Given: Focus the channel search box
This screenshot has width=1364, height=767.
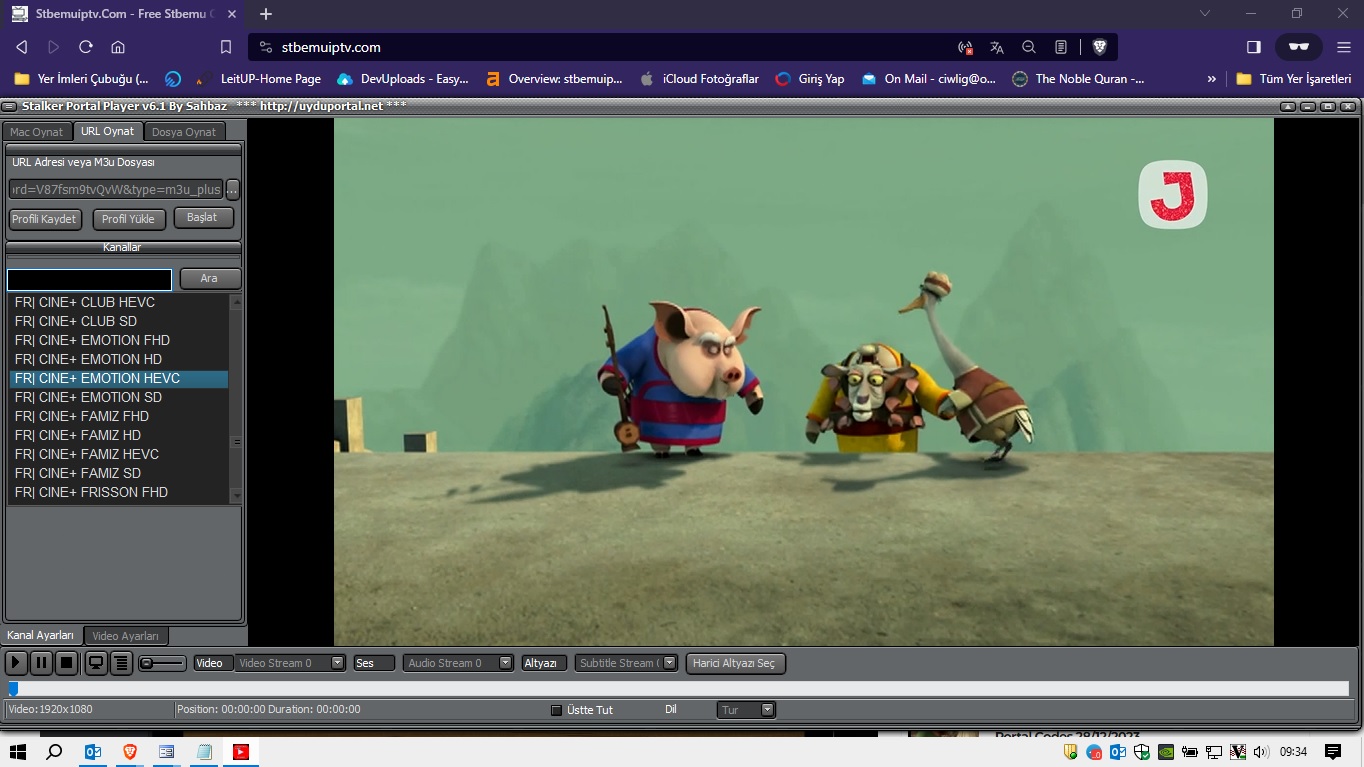Looking at the screenshot, I should click(90, 279).
